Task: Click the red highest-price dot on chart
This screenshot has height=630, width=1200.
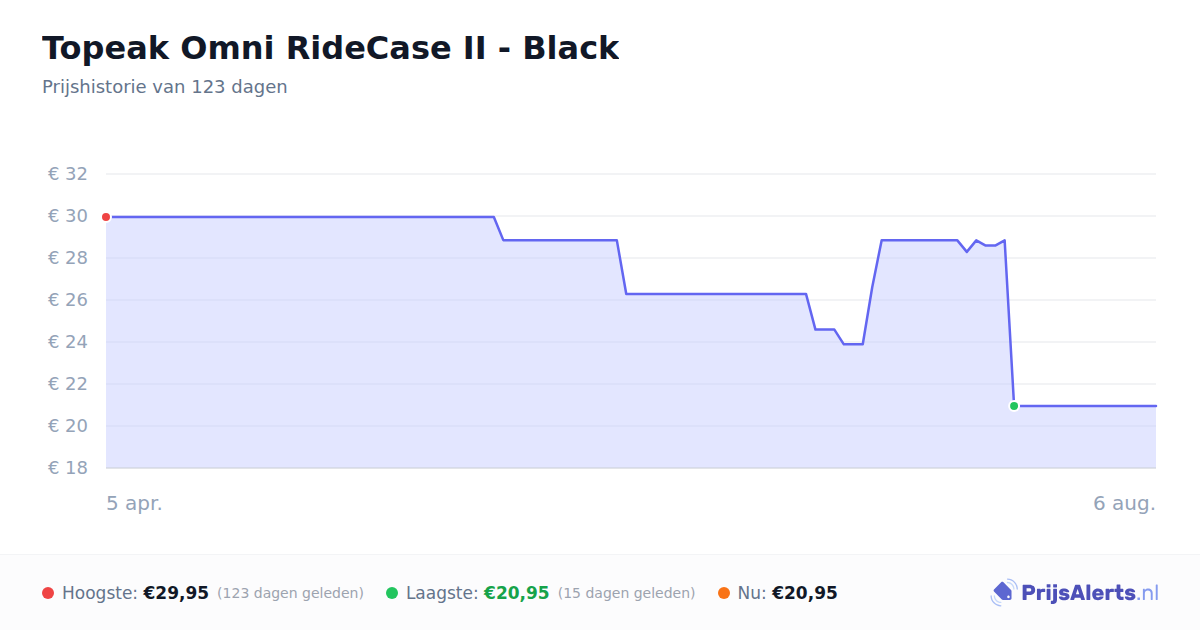Action: (106, 217)
